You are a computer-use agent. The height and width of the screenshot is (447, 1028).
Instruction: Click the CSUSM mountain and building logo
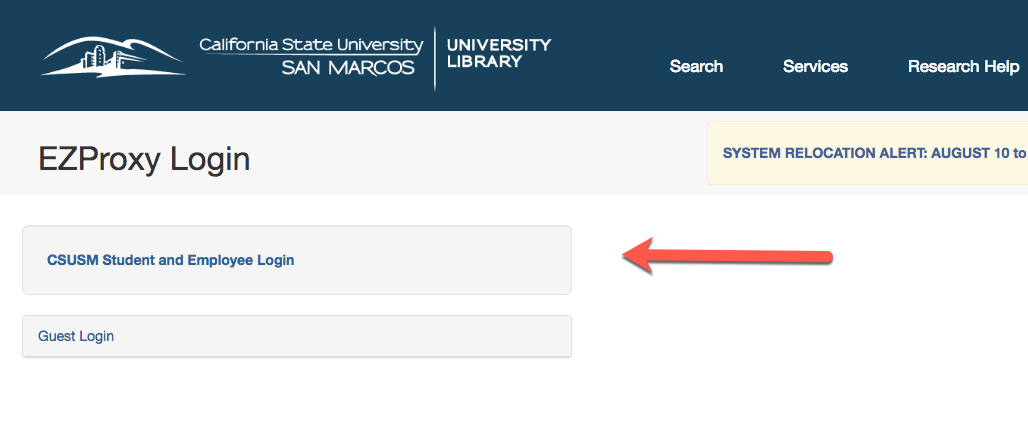(x=113, y=58)
